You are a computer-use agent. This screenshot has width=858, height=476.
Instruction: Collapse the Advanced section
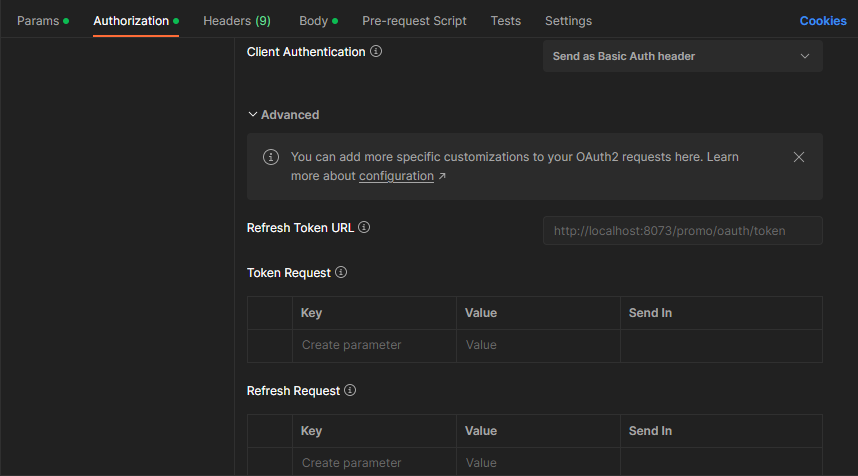pos(283,115)
